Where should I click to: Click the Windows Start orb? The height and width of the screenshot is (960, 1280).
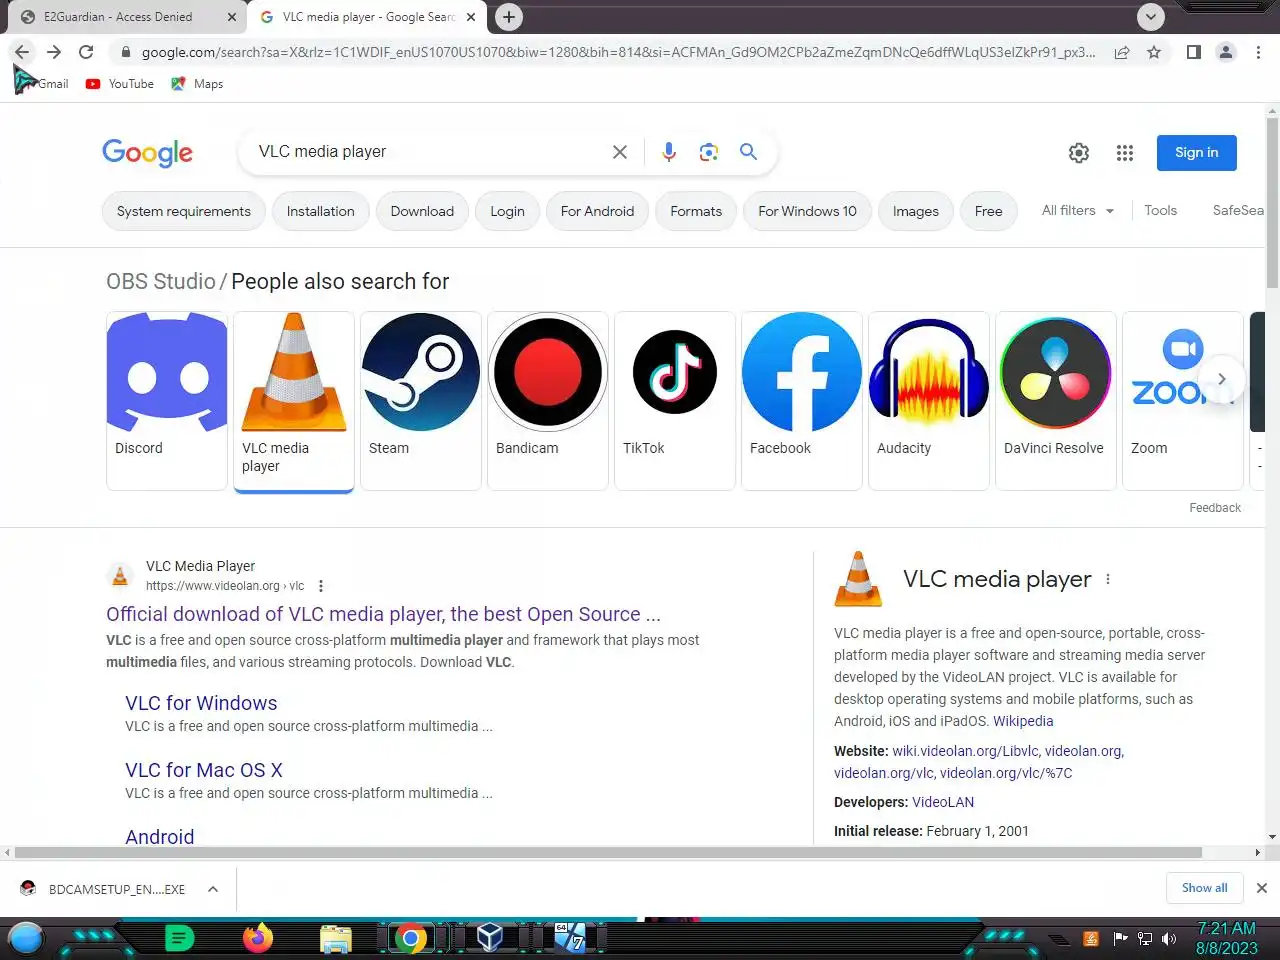point(26,938)
